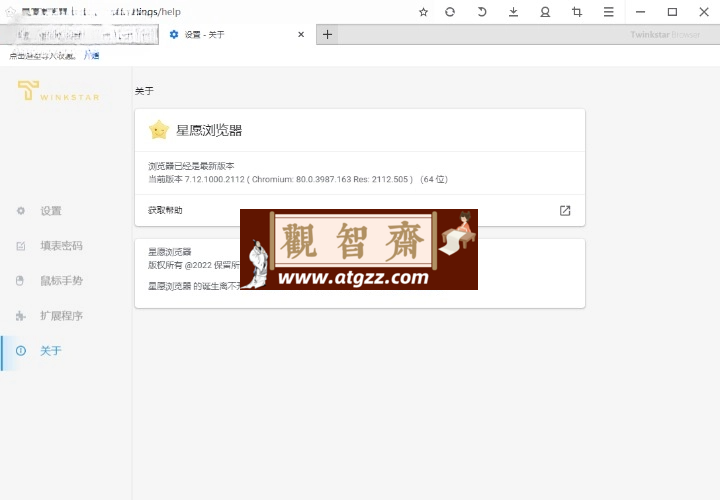
Task: Open a new tab with plus button
Action: [327, 34]
